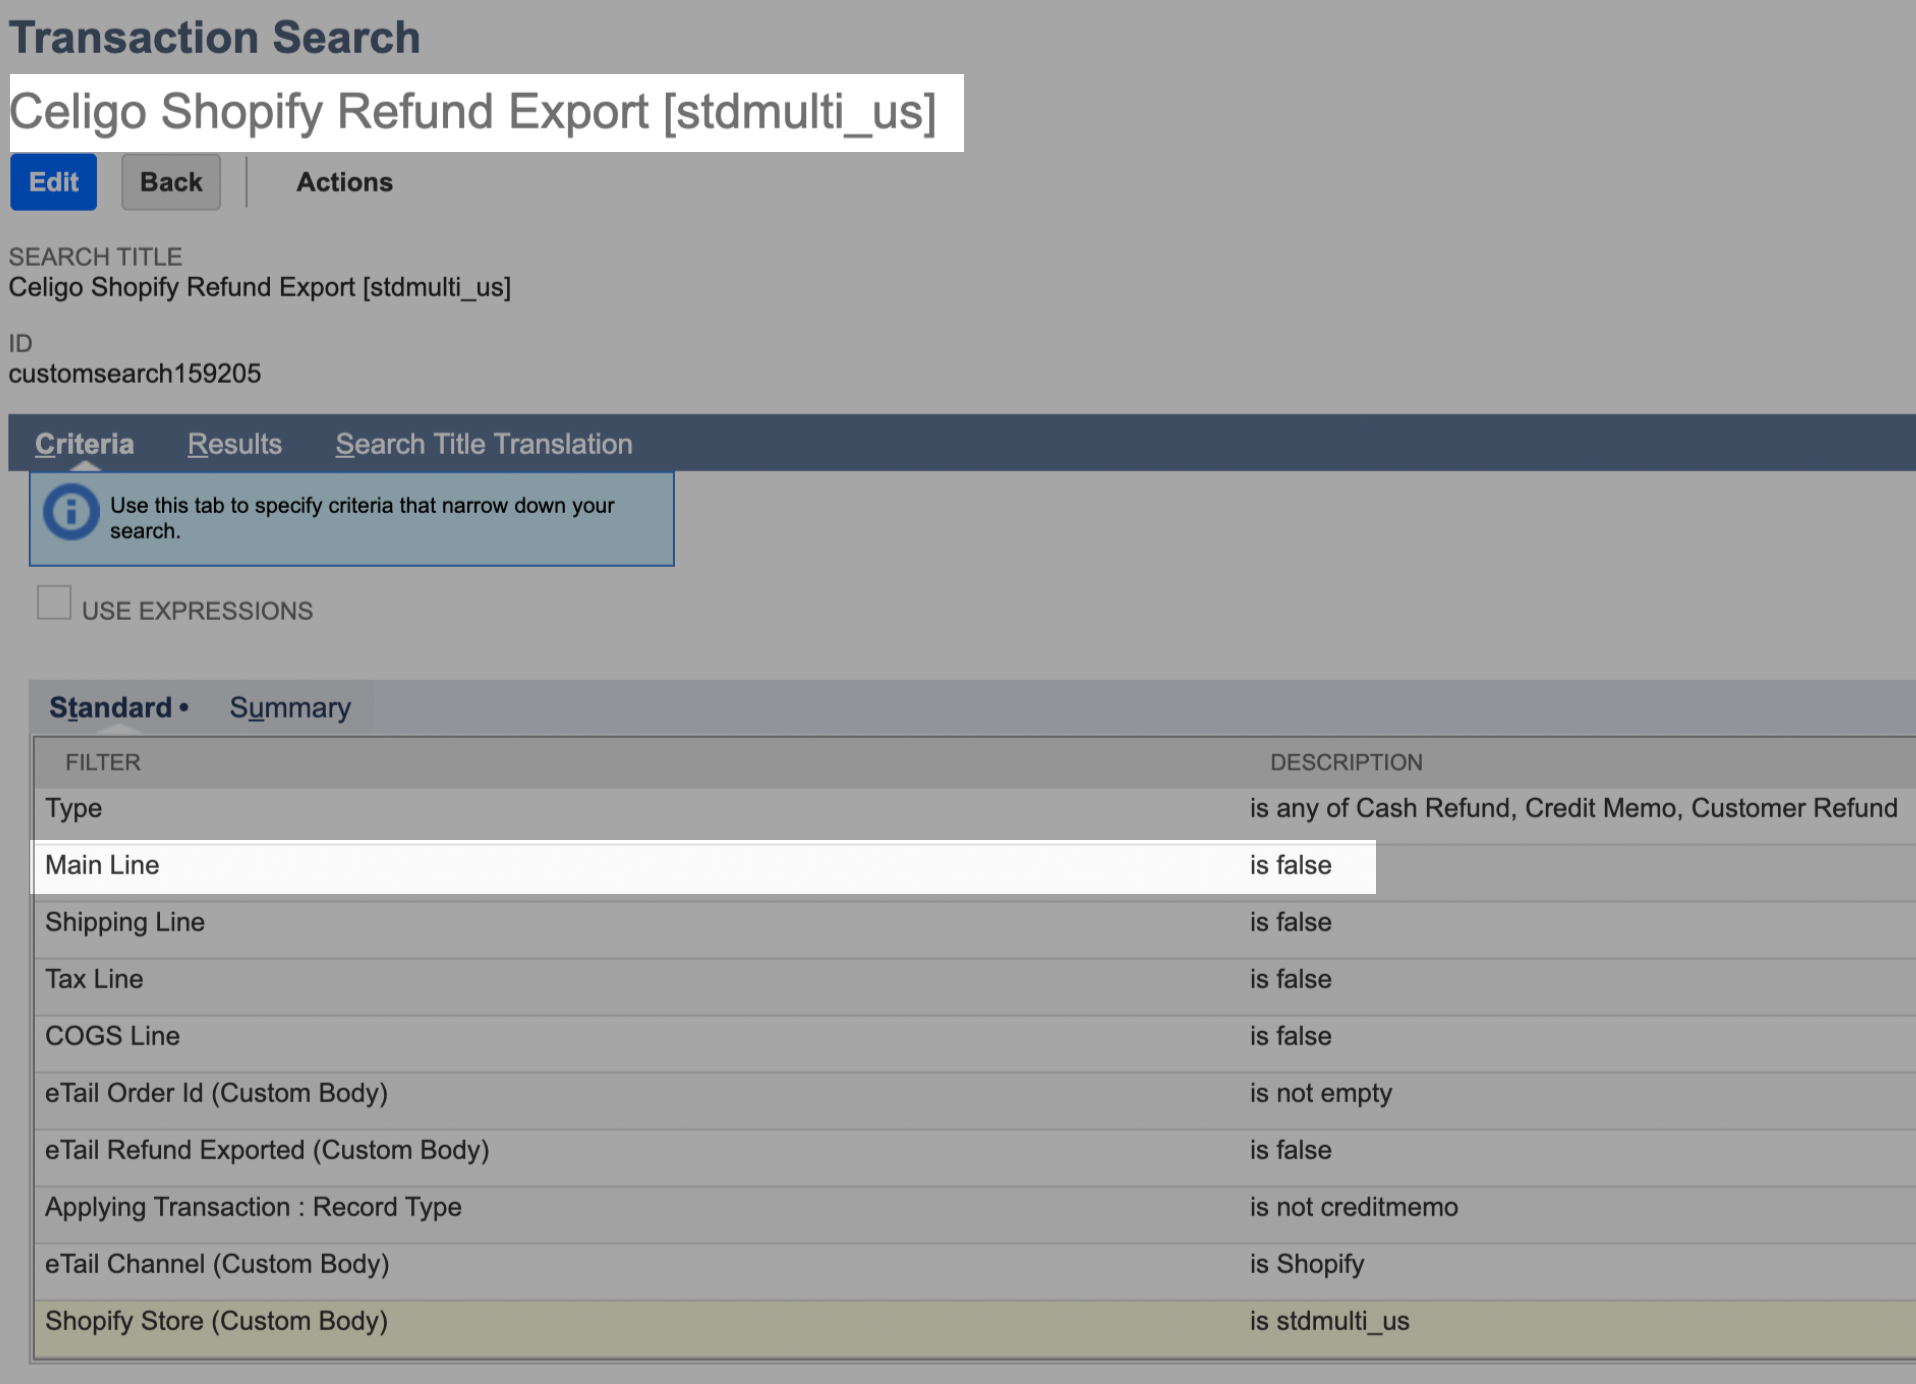
Task: Open the Actions menu
Action: pos(344,182)
